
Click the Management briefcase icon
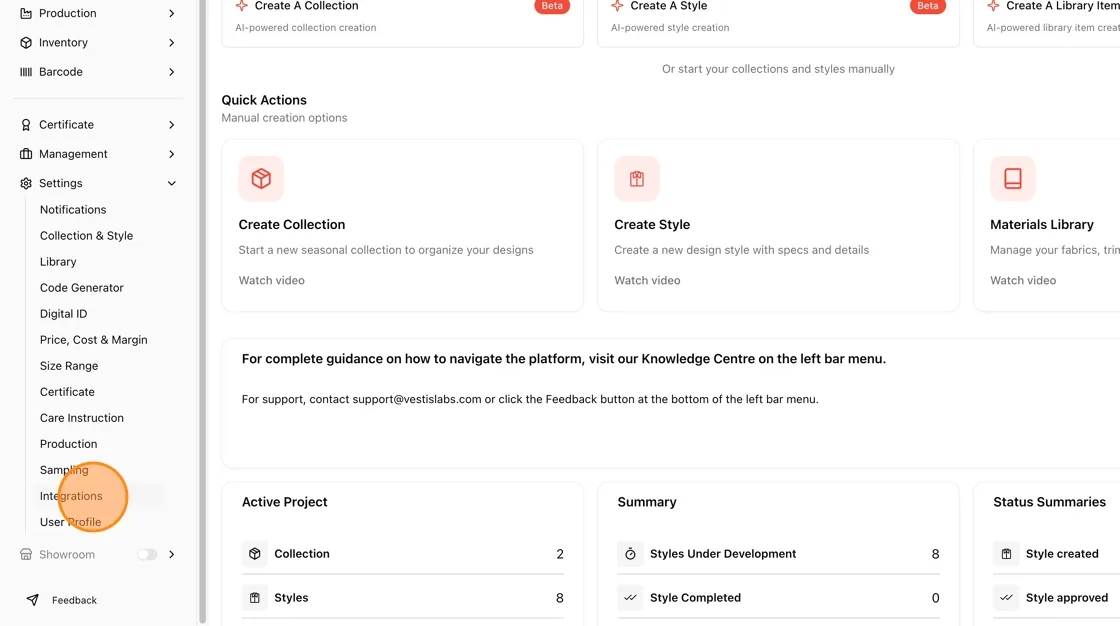[x=26, y=154]
